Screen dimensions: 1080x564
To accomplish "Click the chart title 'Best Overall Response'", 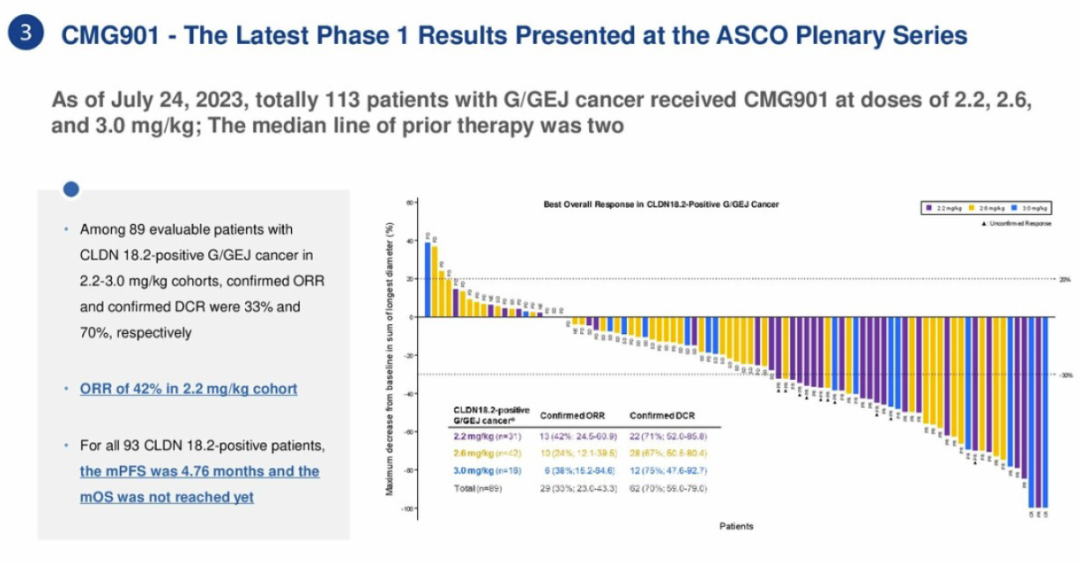I will [x=661, y=204].
